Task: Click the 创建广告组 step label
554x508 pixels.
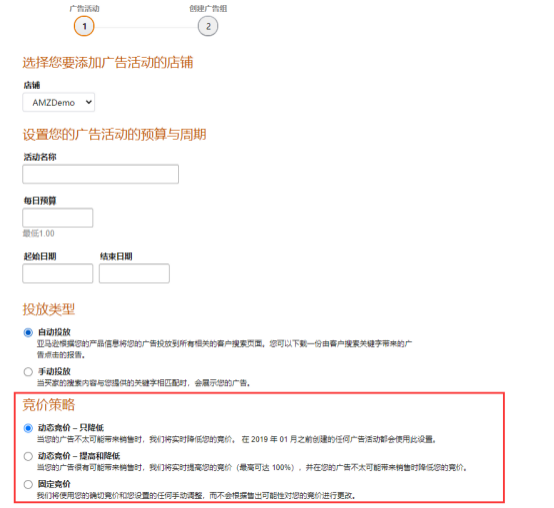Action: tap(208, 8)
